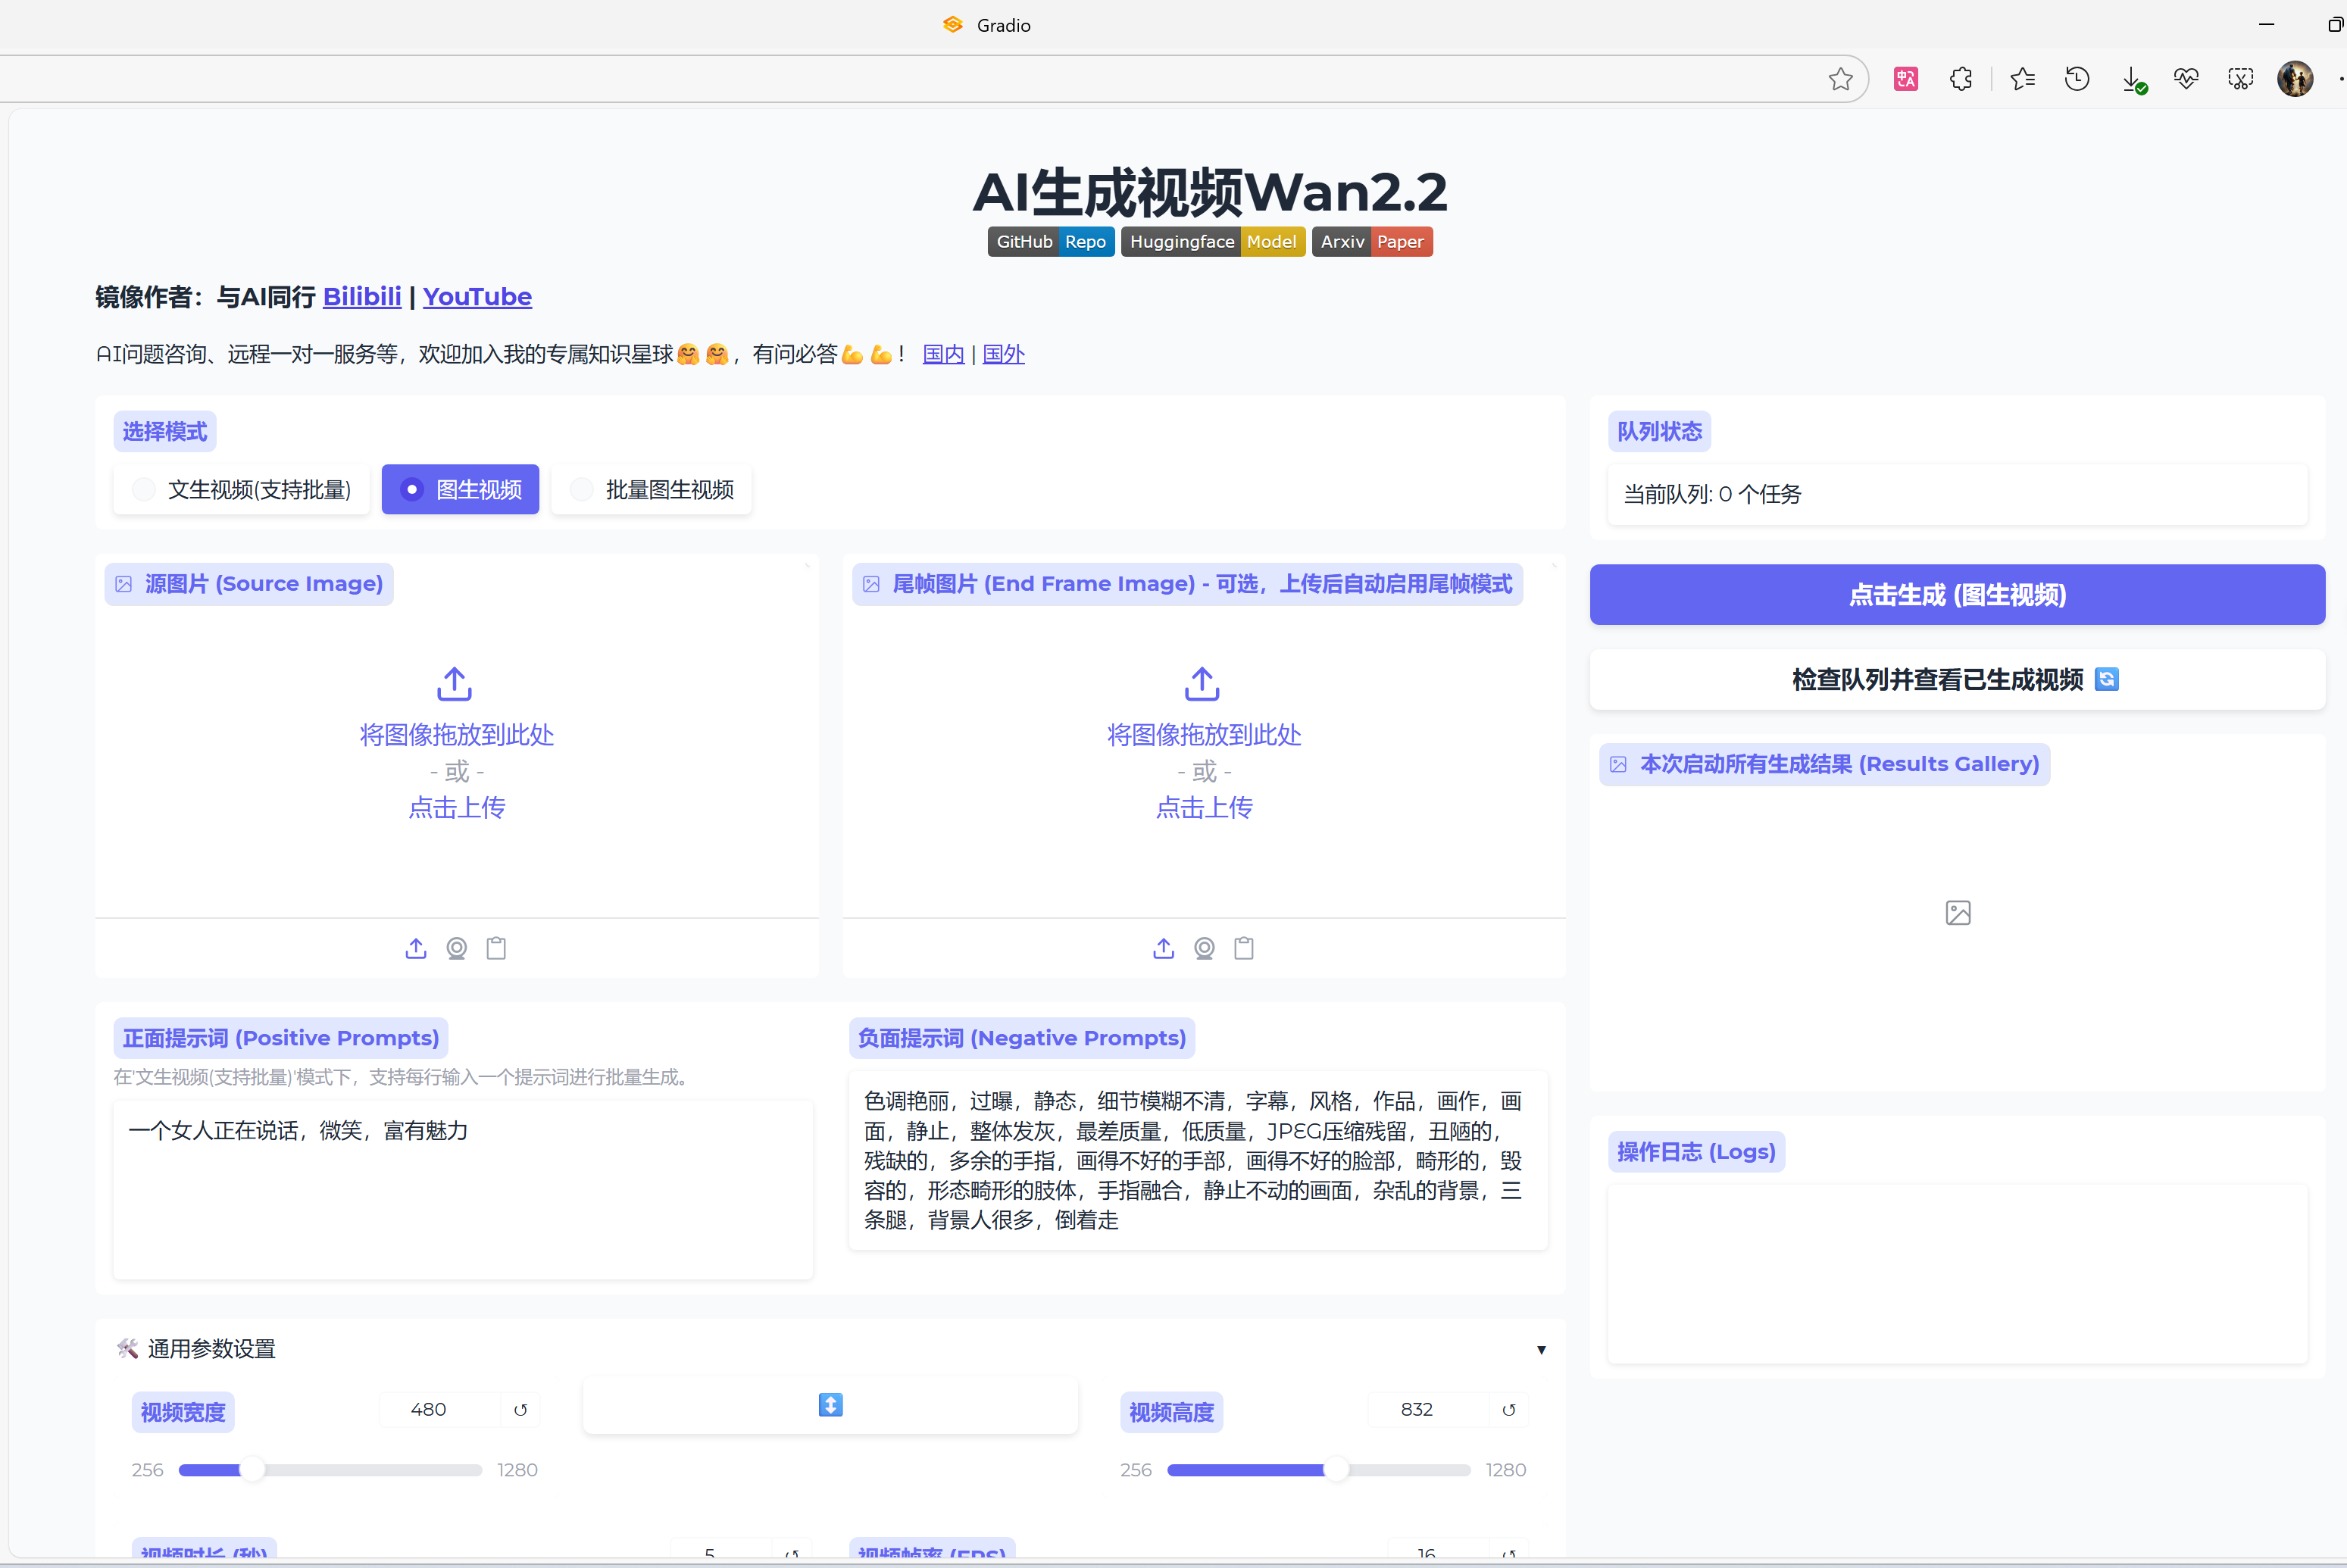Open the Bilibili link
Image resolution: width=2347 pixels, height=1568 pixels.
click(x=362, y=297)
